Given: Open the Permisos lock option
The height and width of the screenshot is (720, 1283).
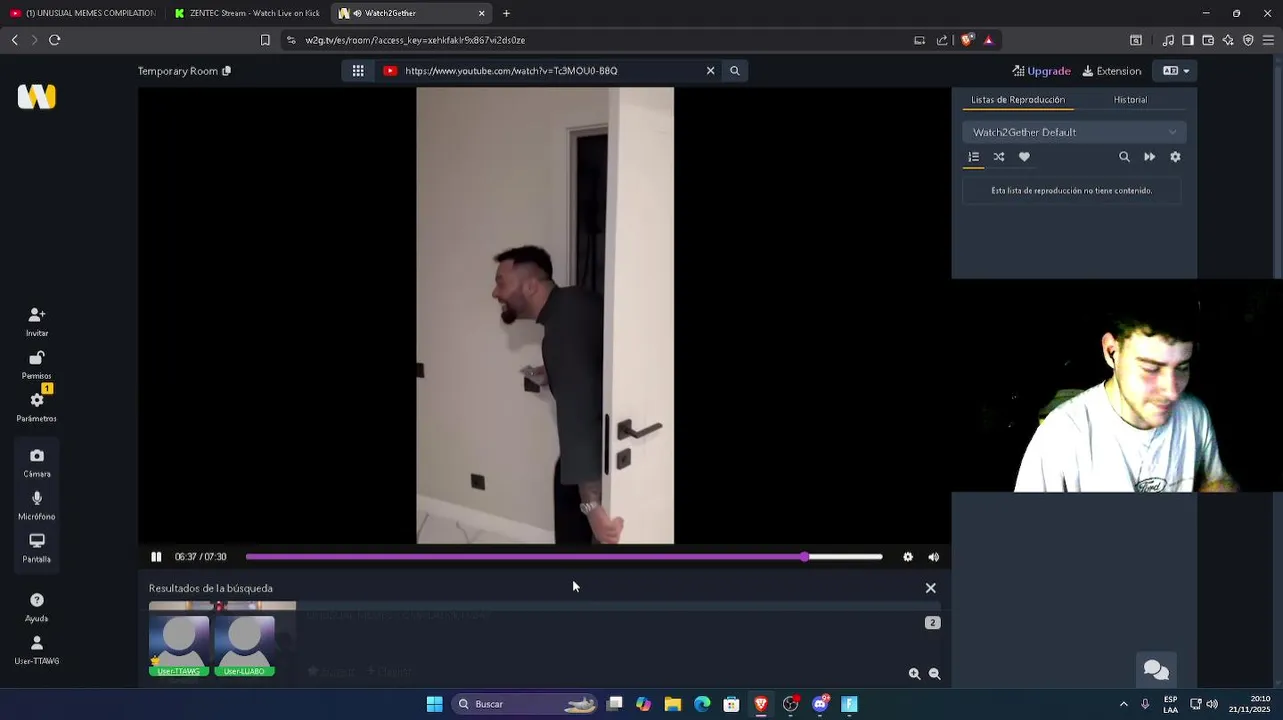Looking at the screenshot, I should (37, 365).
